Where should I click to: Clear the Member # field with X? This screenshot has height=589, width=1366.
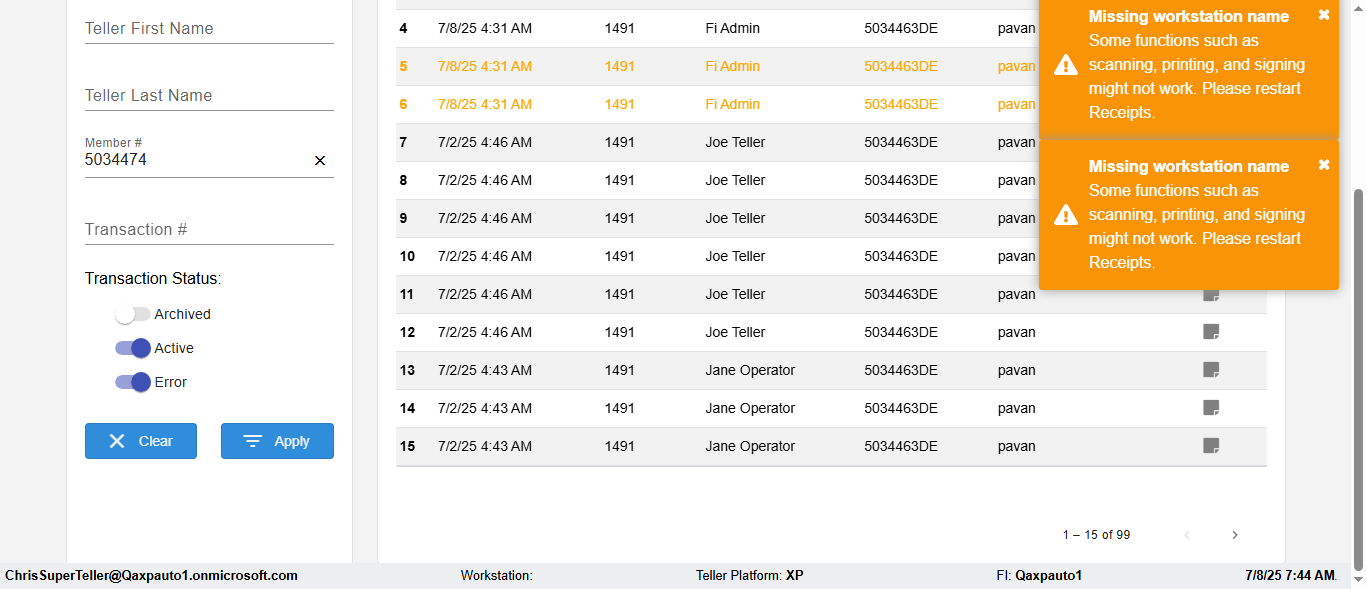pos(320,160)
